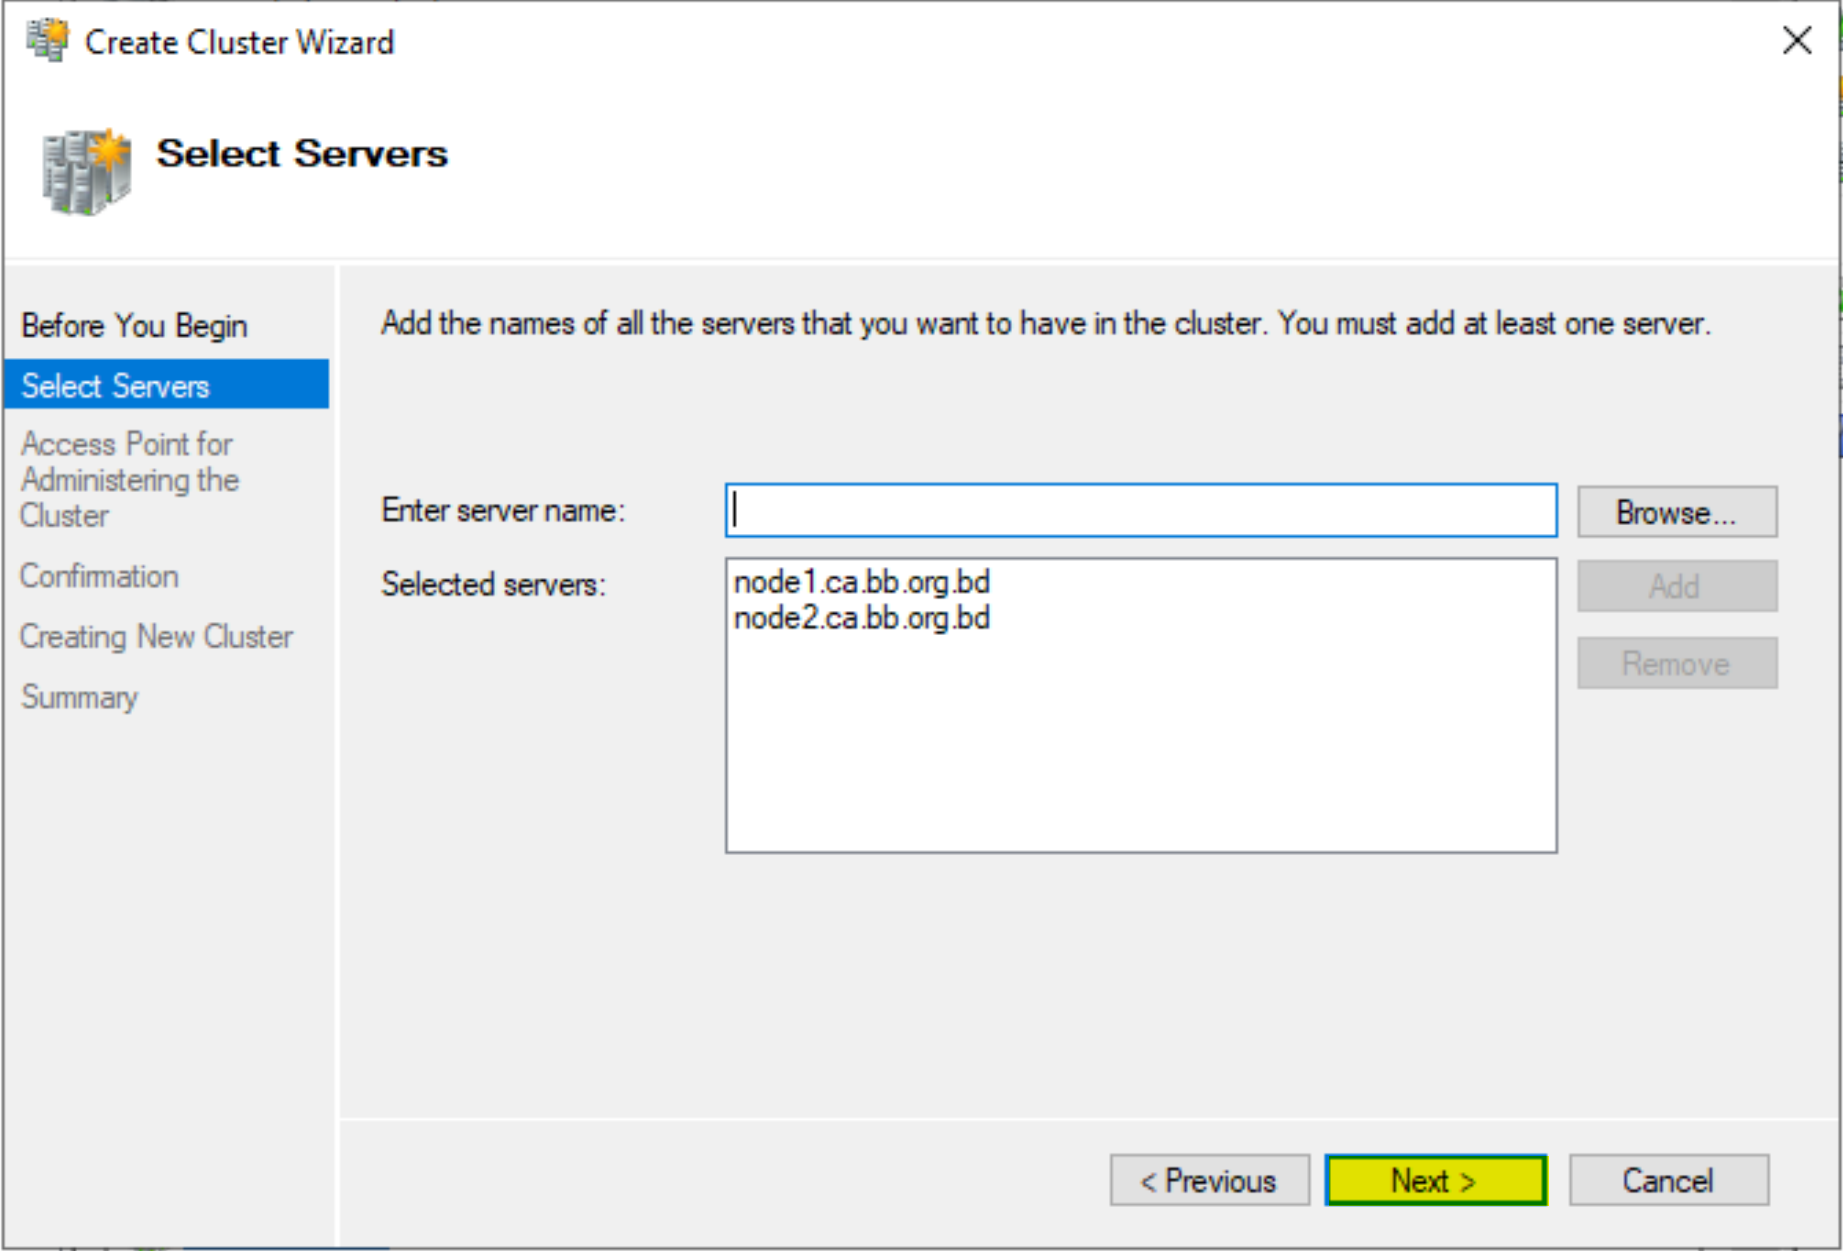Jump to the Confirmation step
The width and height of the screenshot is (1843, 1251).
click(99, 576)
